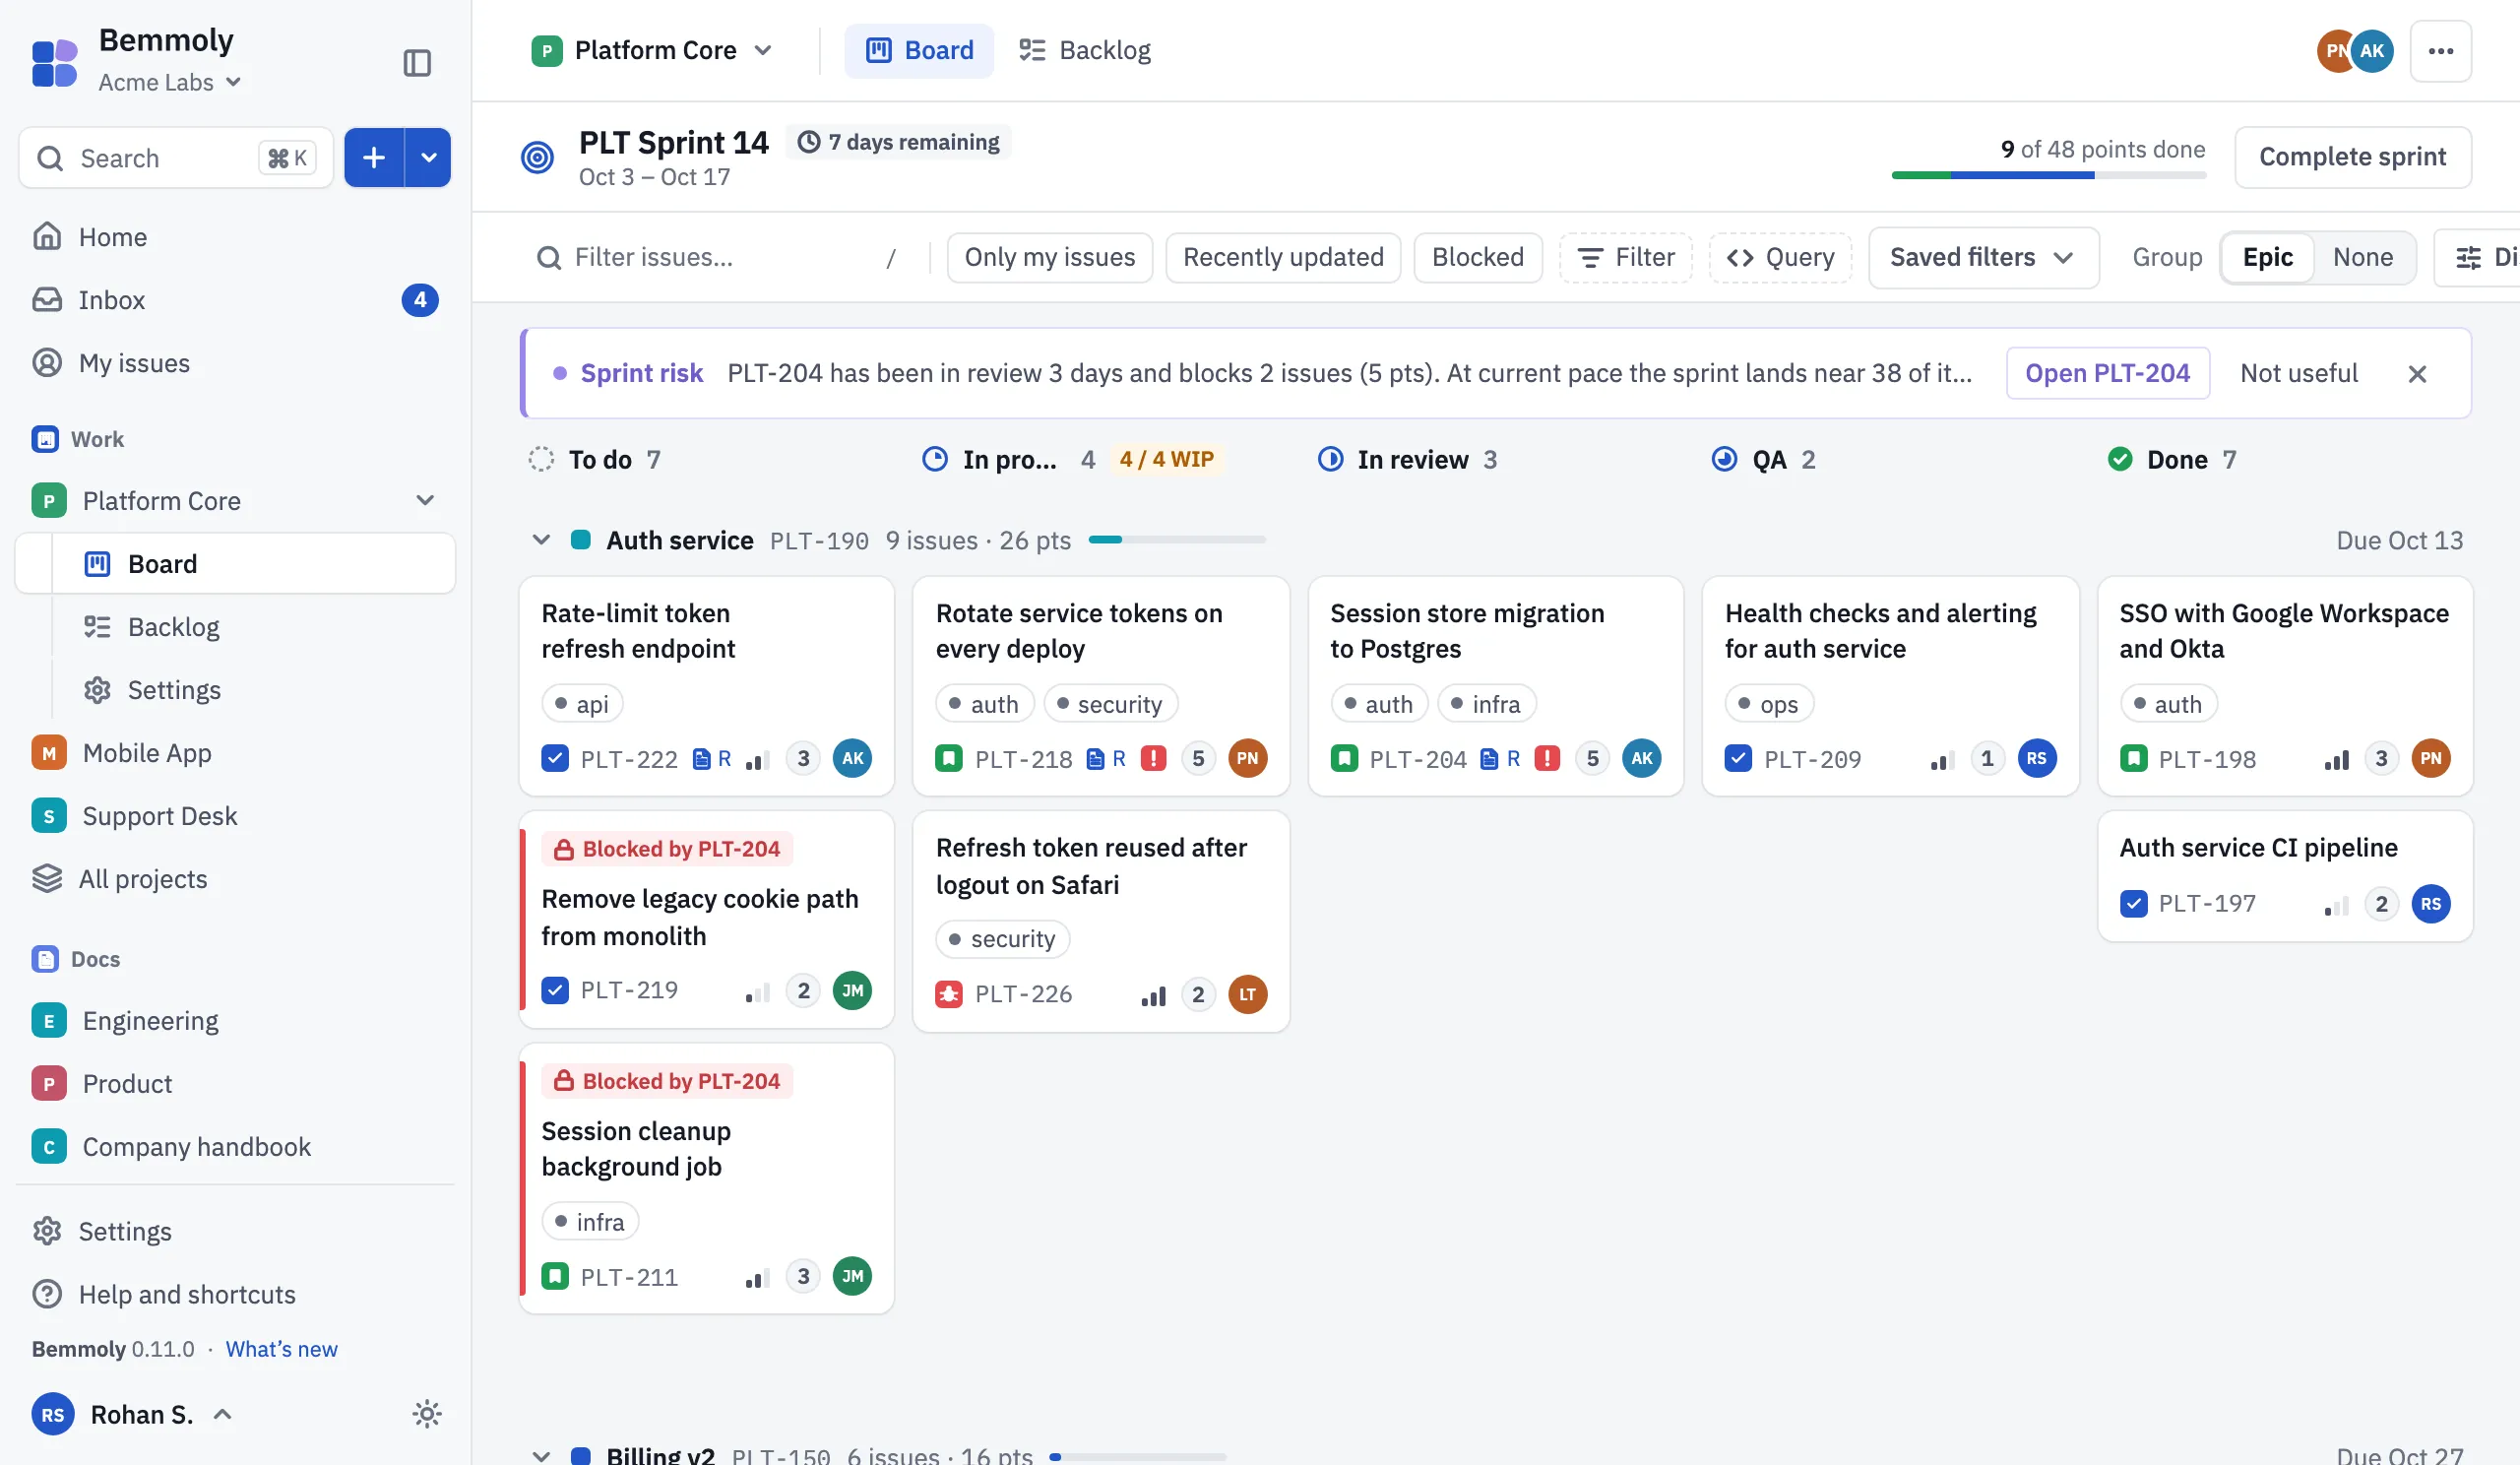Image resolution: width=2520 pixels, height=1465 pixels.
Task: Open the Saved filters dropdown
Action: pos(1982,257)
